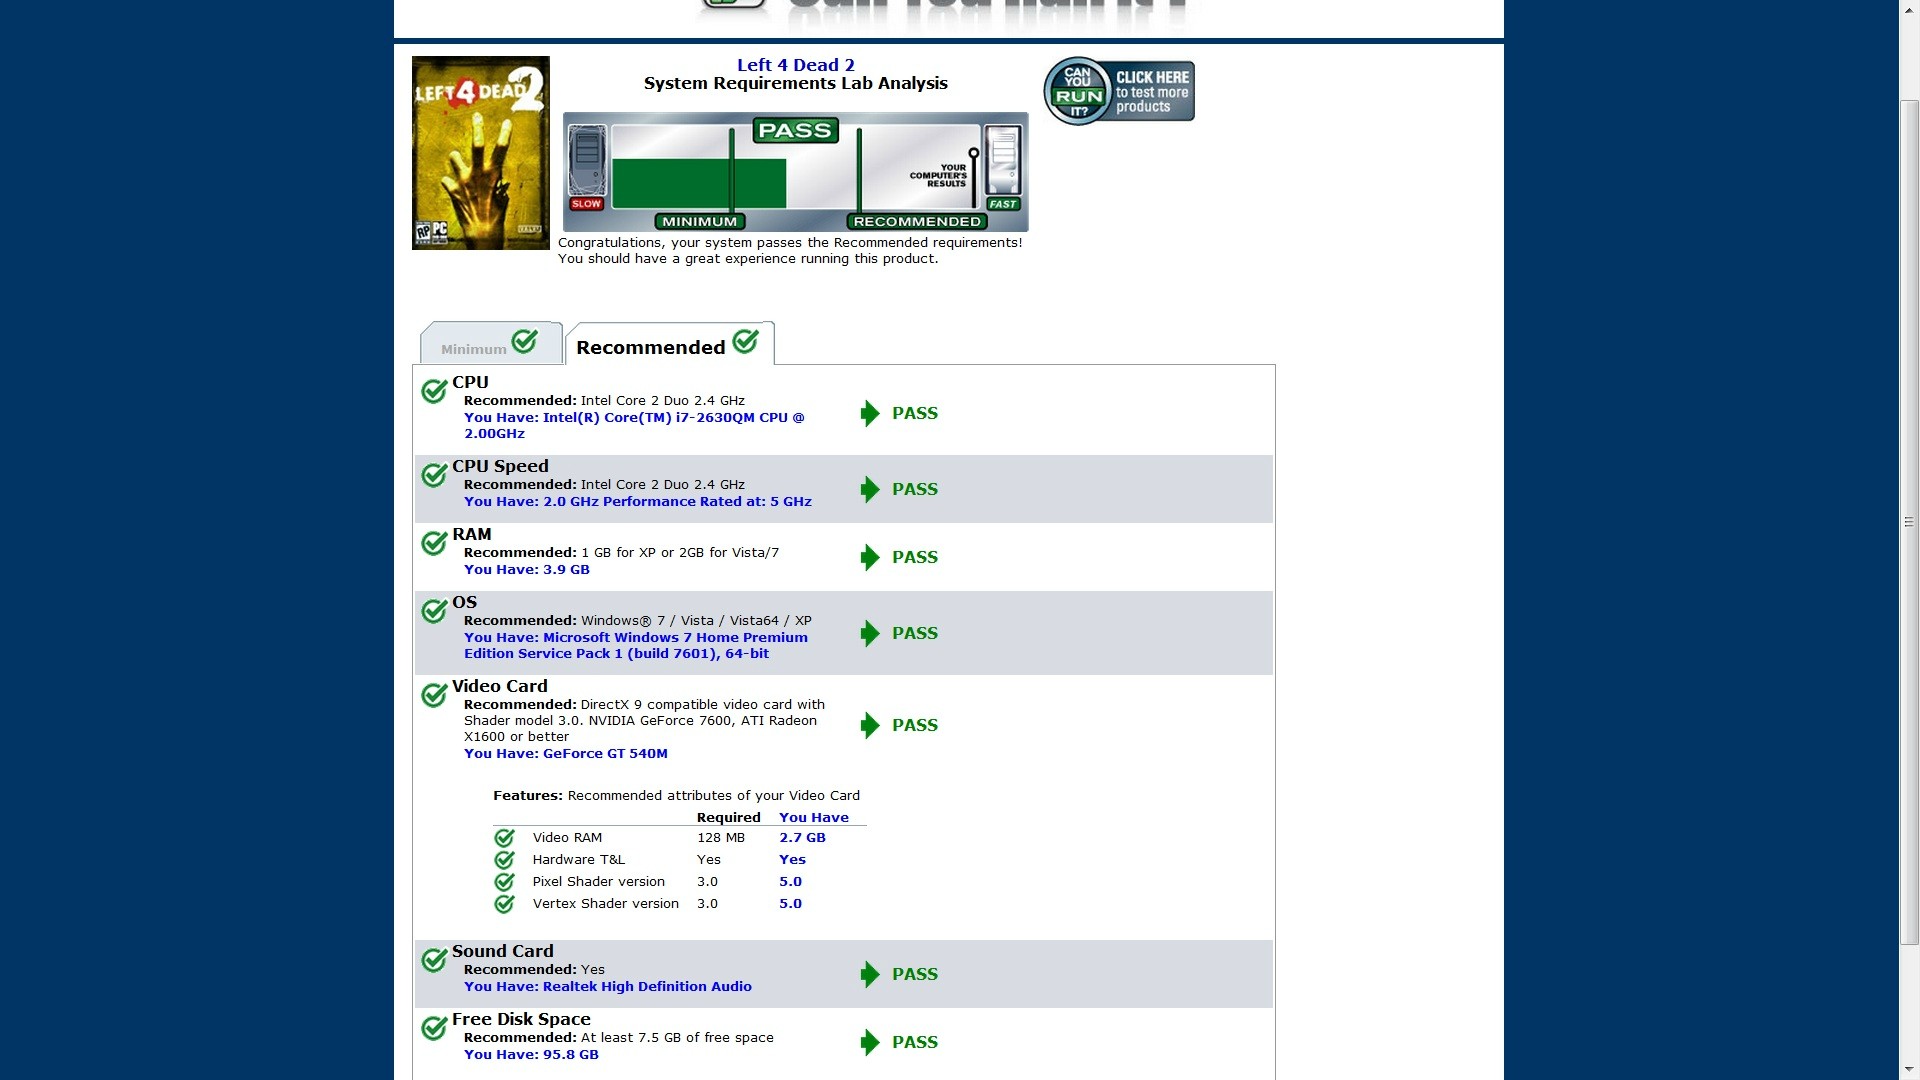
Task: Click the 'You Have' column header in features table
Action: pos(814,818)
